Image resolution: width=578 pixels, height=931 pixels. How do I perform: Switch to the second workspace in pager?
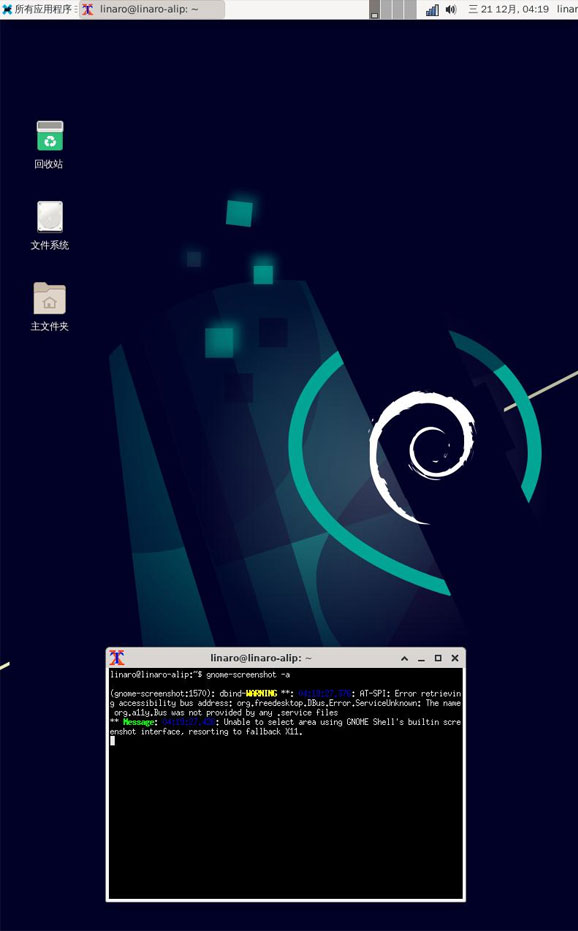(x=387, y=10)
